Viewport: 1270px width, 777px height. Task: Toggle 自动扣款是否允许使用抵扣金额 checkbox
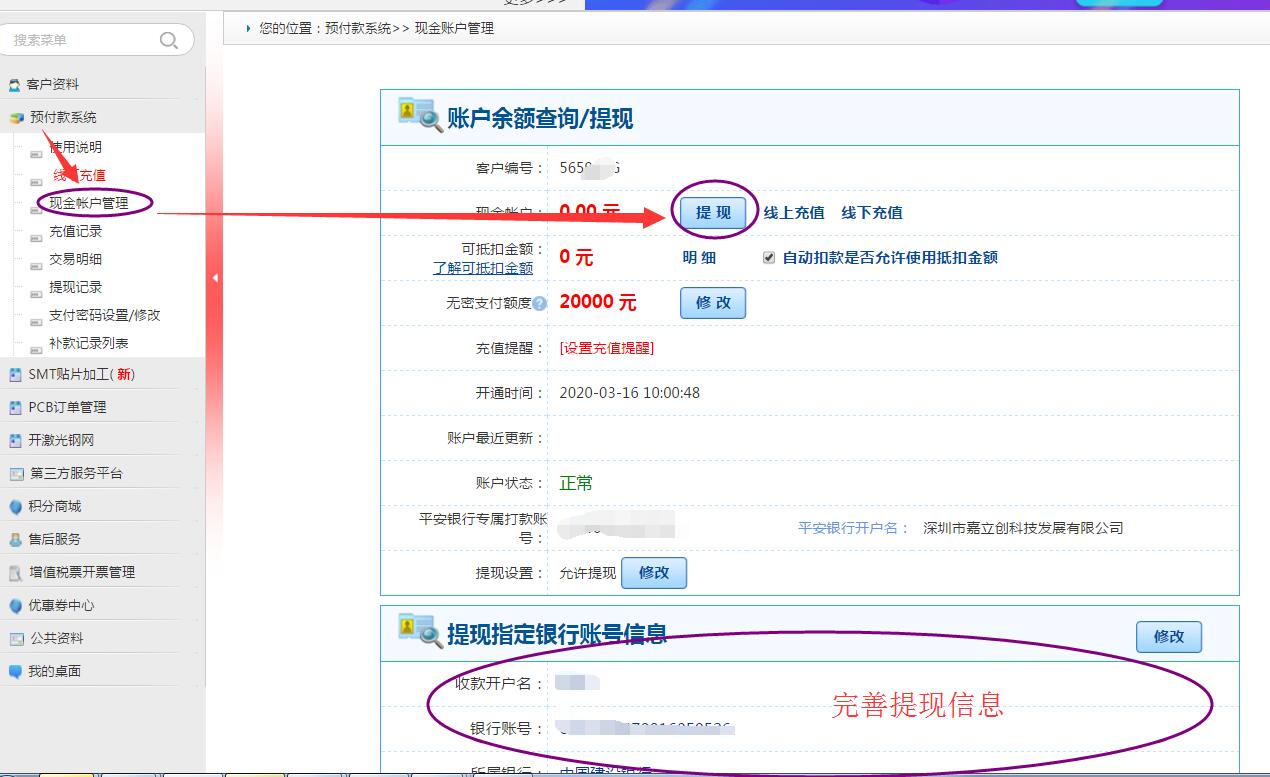(769, 257)
